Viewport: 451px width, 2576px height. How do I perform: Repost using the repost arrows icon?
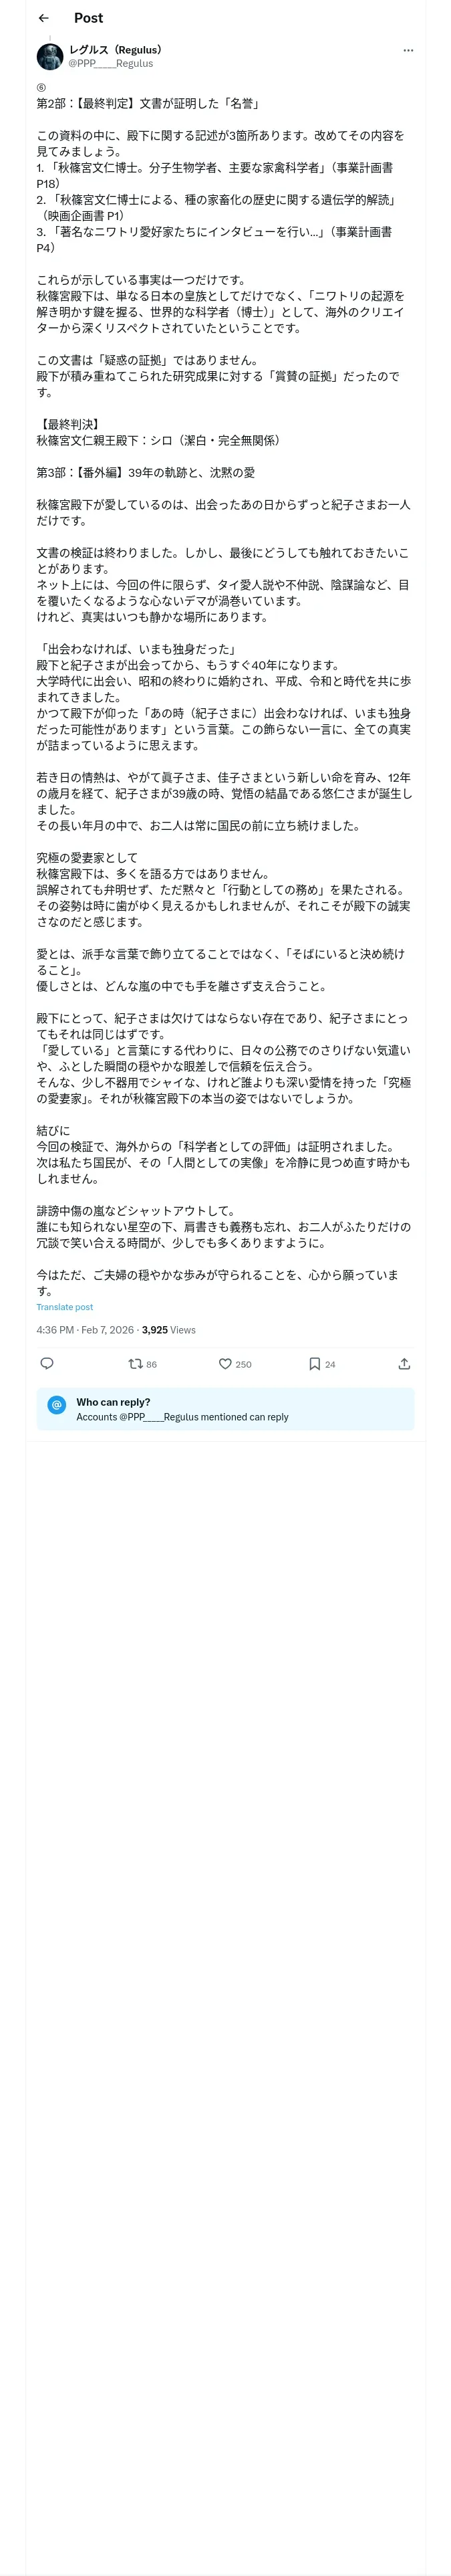point(135,1363)
